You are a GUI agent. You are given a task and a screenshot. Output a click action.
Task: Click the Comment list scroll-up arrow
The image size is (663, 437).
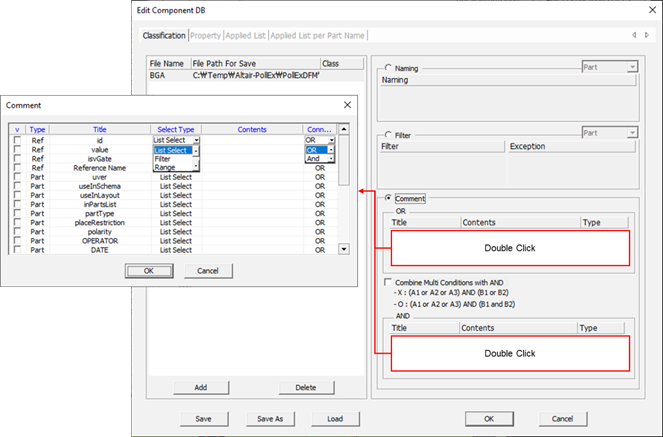click(x=344, y=129)
